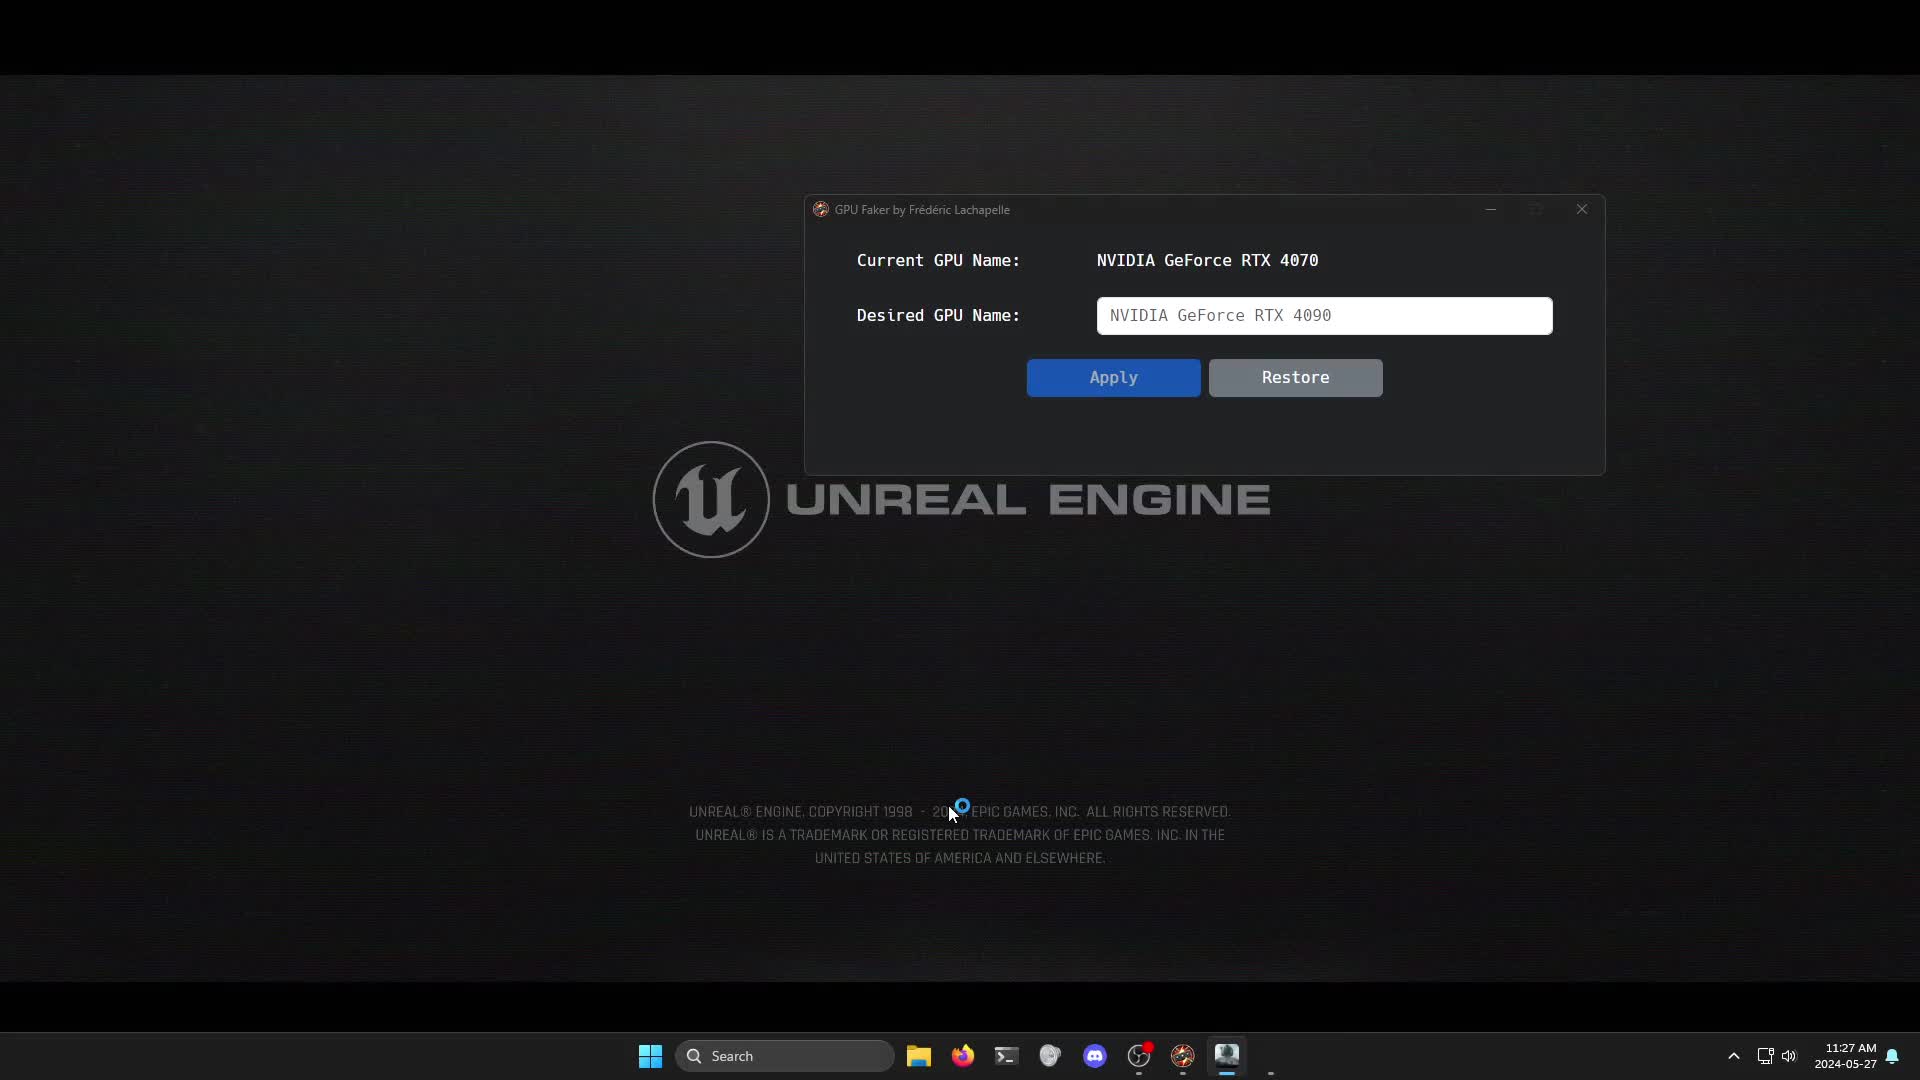Screen dimensions: 1920x1080
Task: Open the terminal app from the taskbar
Action: (x=1006, y=1056)
